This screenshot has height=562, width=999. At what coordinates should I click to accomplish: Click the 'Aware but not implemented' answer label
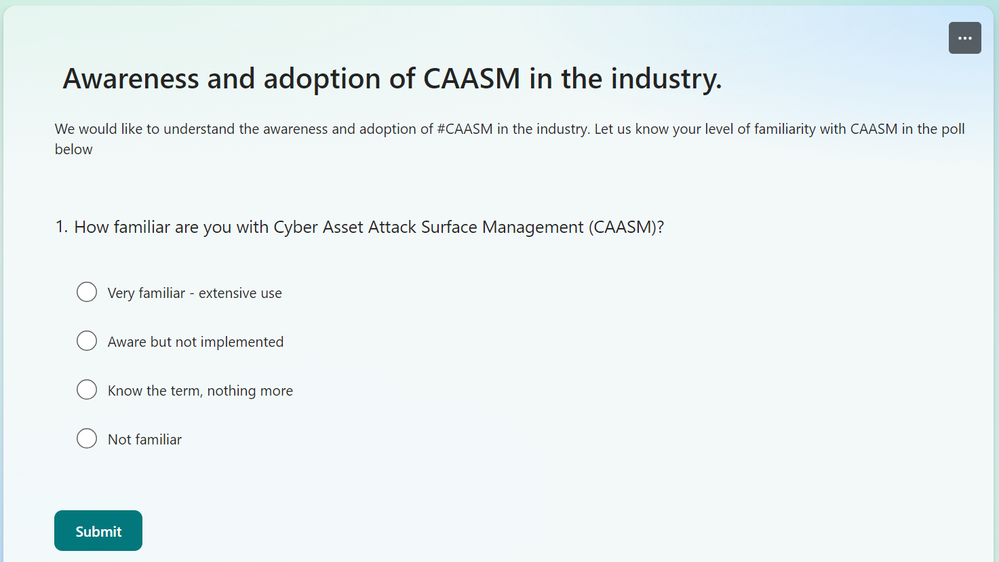click(x=195, y=342)
